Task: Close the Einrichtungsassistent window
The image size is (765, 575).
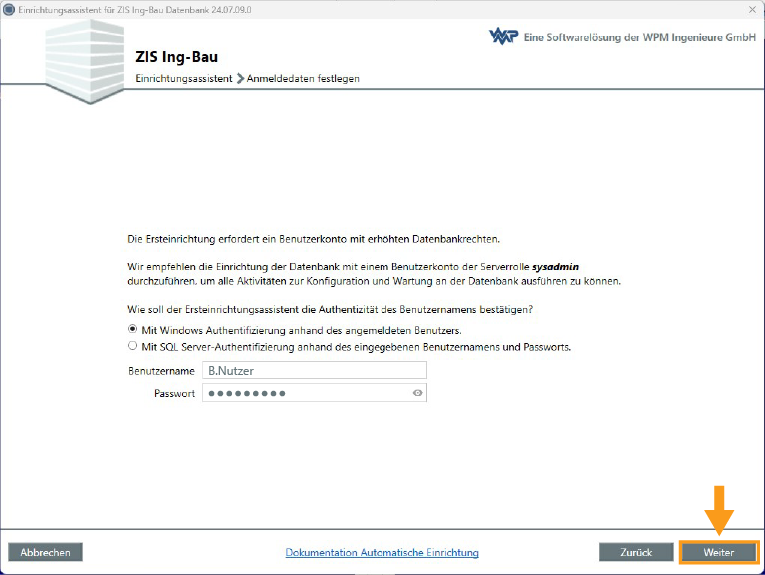Action: [751, 8]
